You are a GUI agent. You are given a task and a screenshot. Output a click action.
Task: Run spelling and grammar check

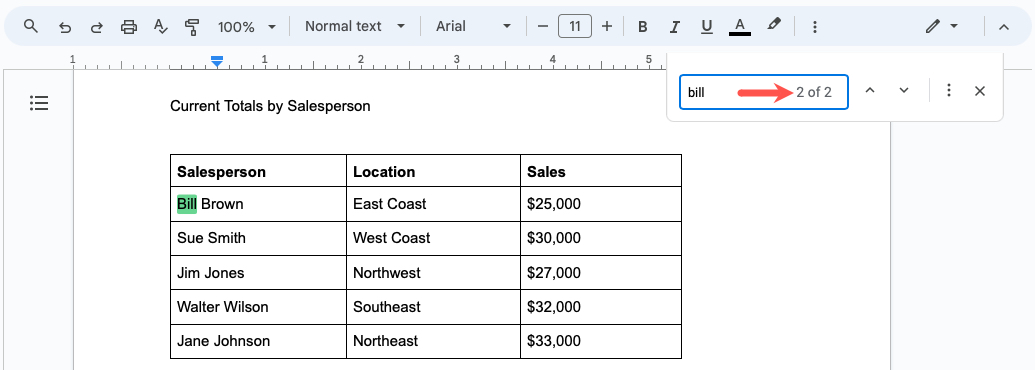point(160,27)
